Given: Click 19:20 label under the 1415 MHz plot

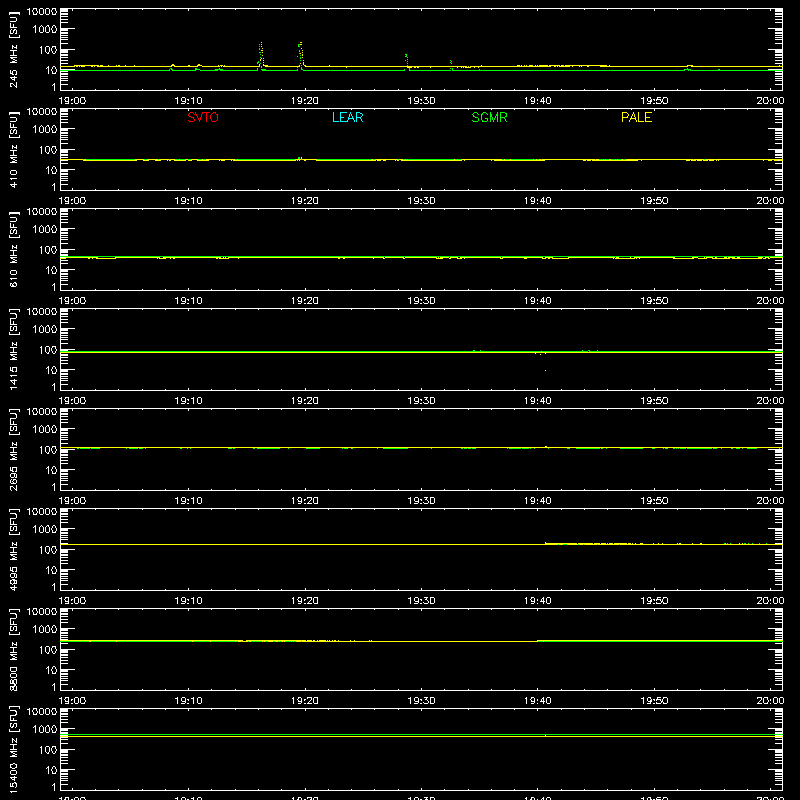Looking at the screenshot, I should point(305,401).
